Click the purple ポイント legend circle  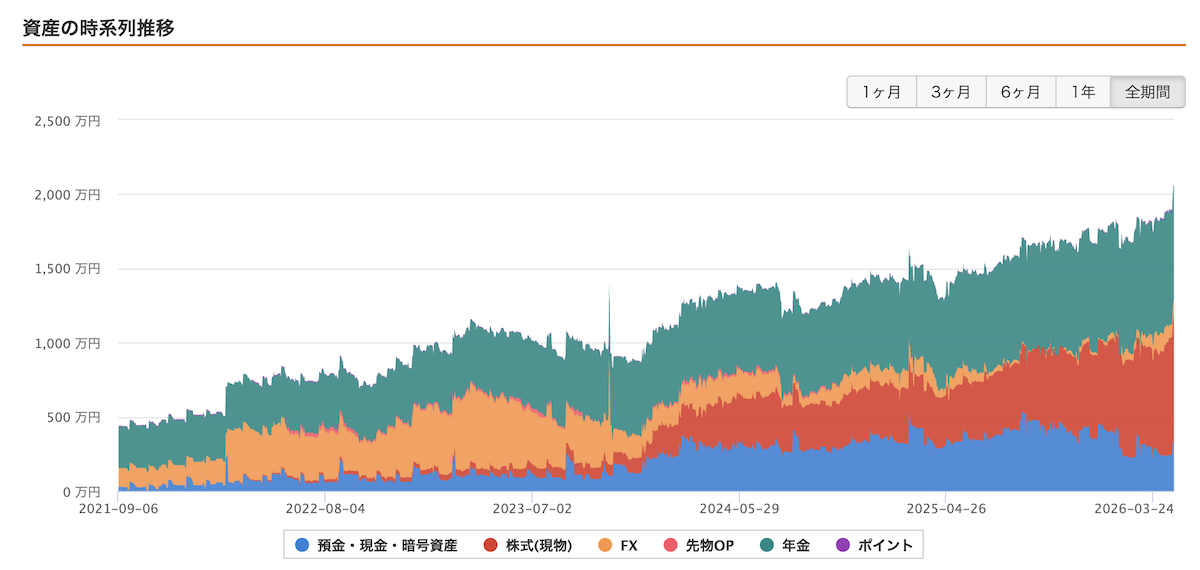pos(842,545)
